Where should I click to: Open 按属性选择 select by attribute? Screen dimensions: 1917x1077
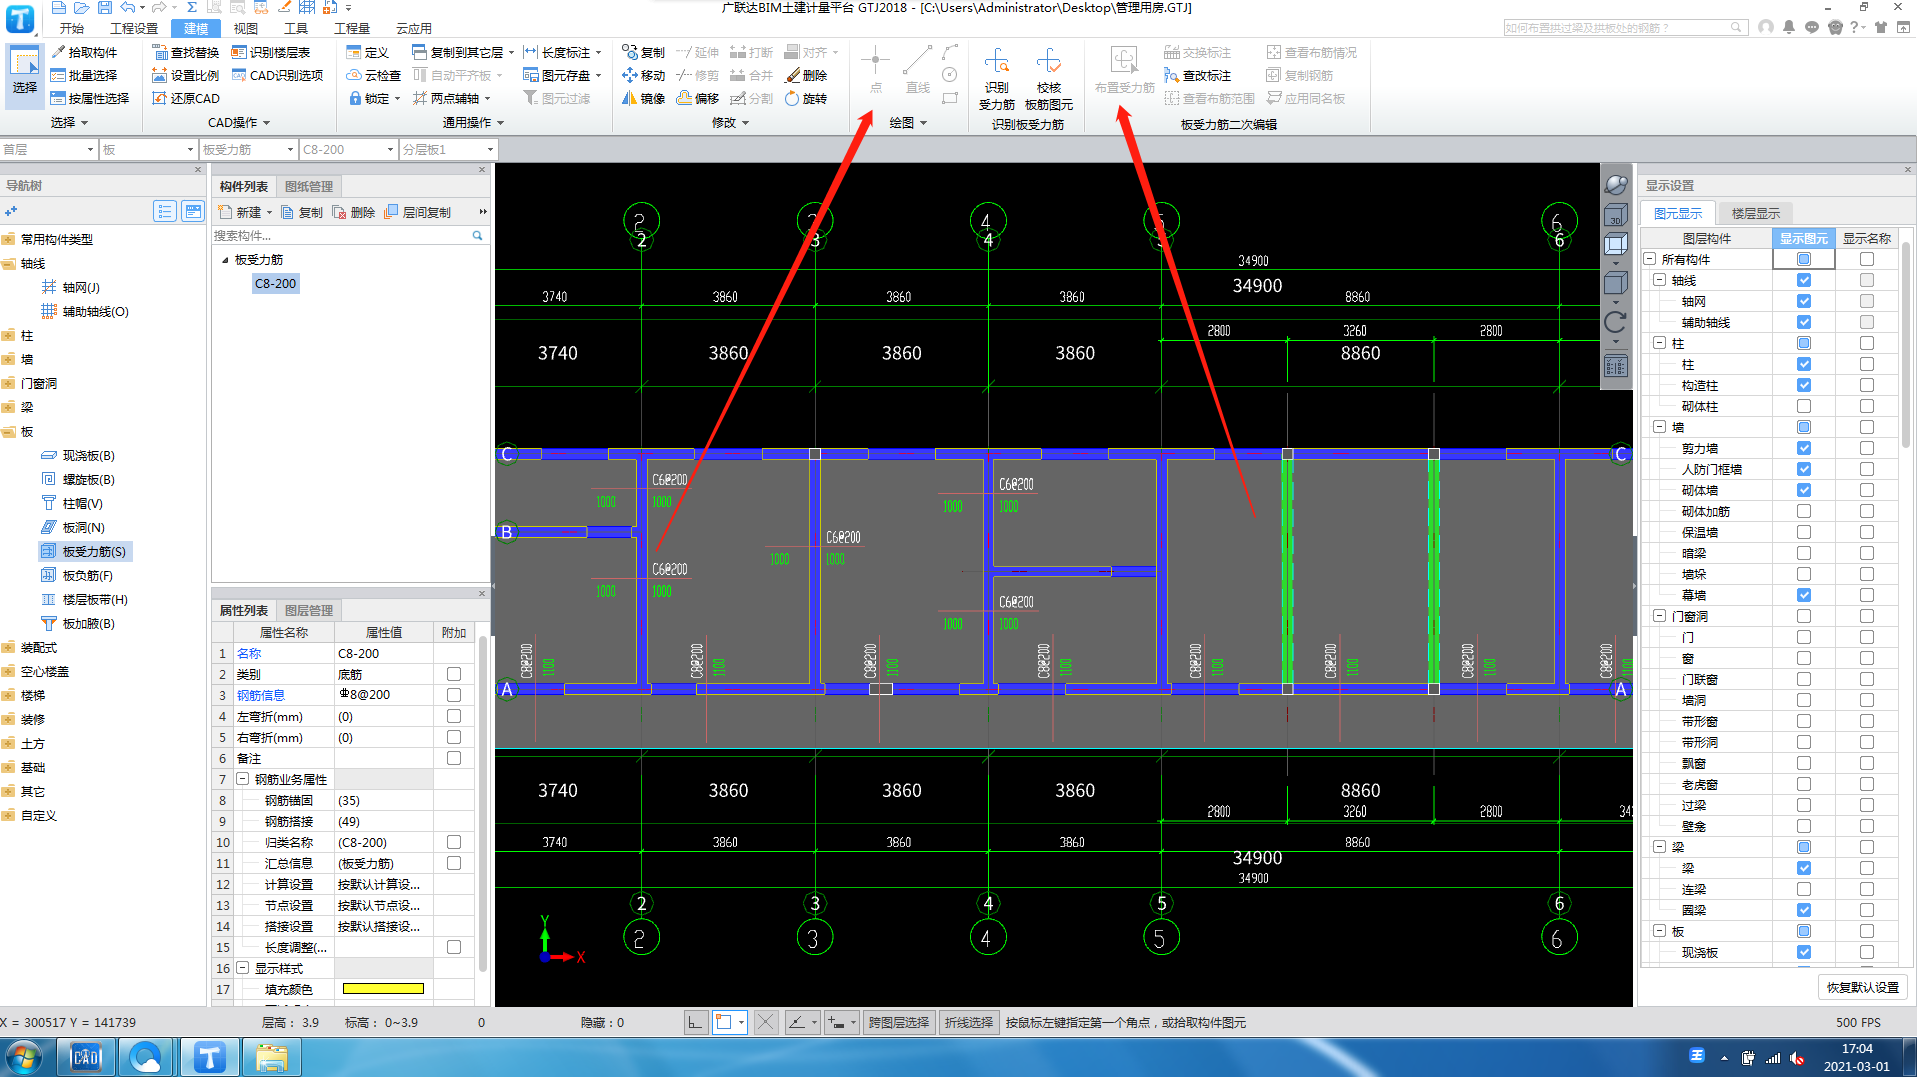click(x=90, y=98)
